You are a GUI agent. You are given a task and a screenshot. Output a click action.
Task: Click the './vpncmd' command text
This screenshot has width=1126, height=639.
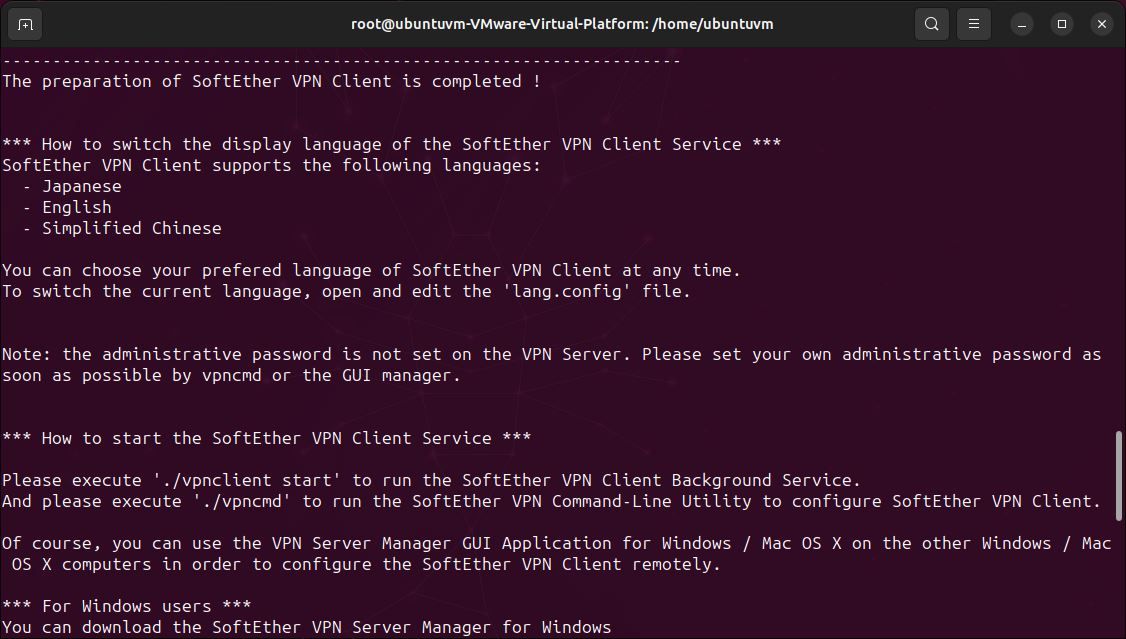tap(240, 501)
